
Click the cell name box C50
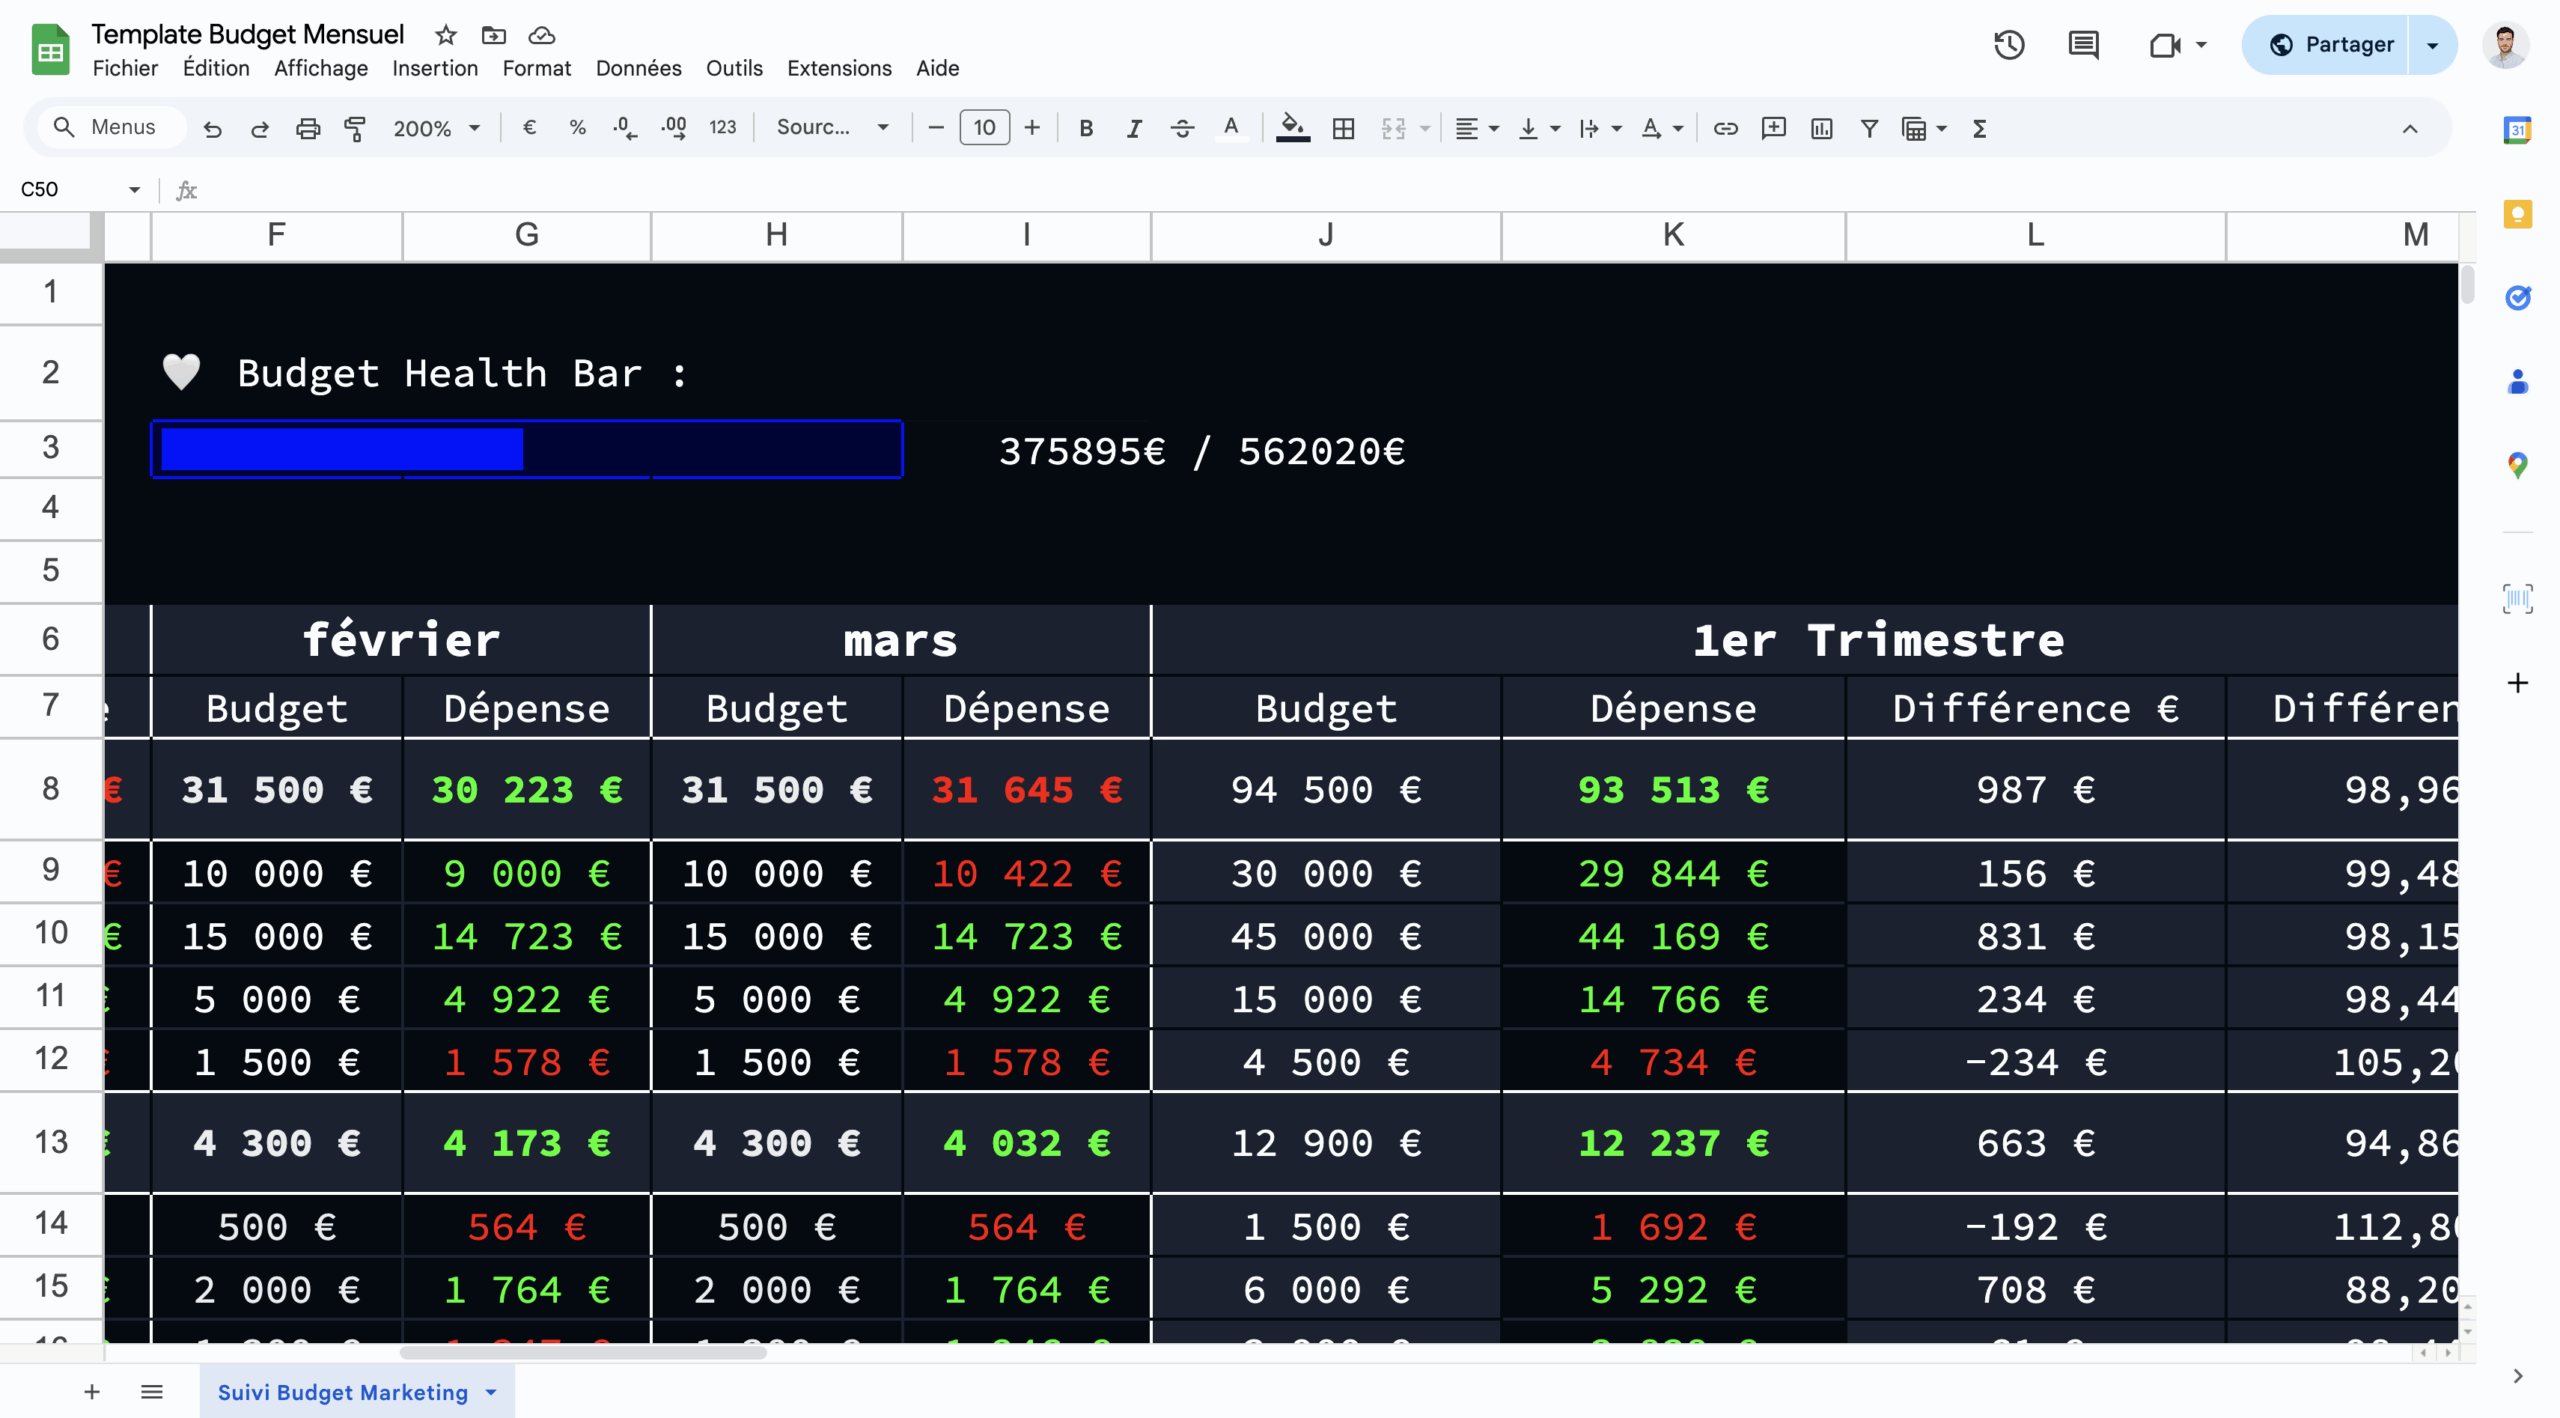pos(70,189)
